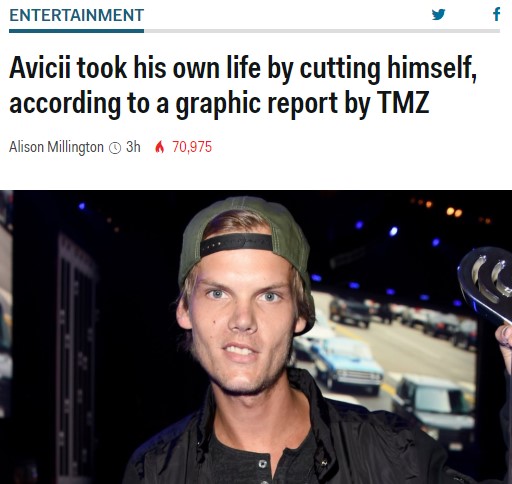Click the blue pickup truck in the photo background

(347, 363)
